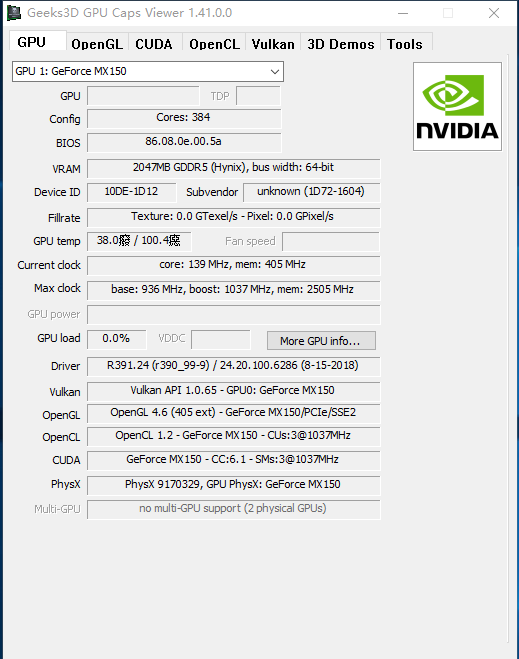Click the VRAM info field

[234, 168]
